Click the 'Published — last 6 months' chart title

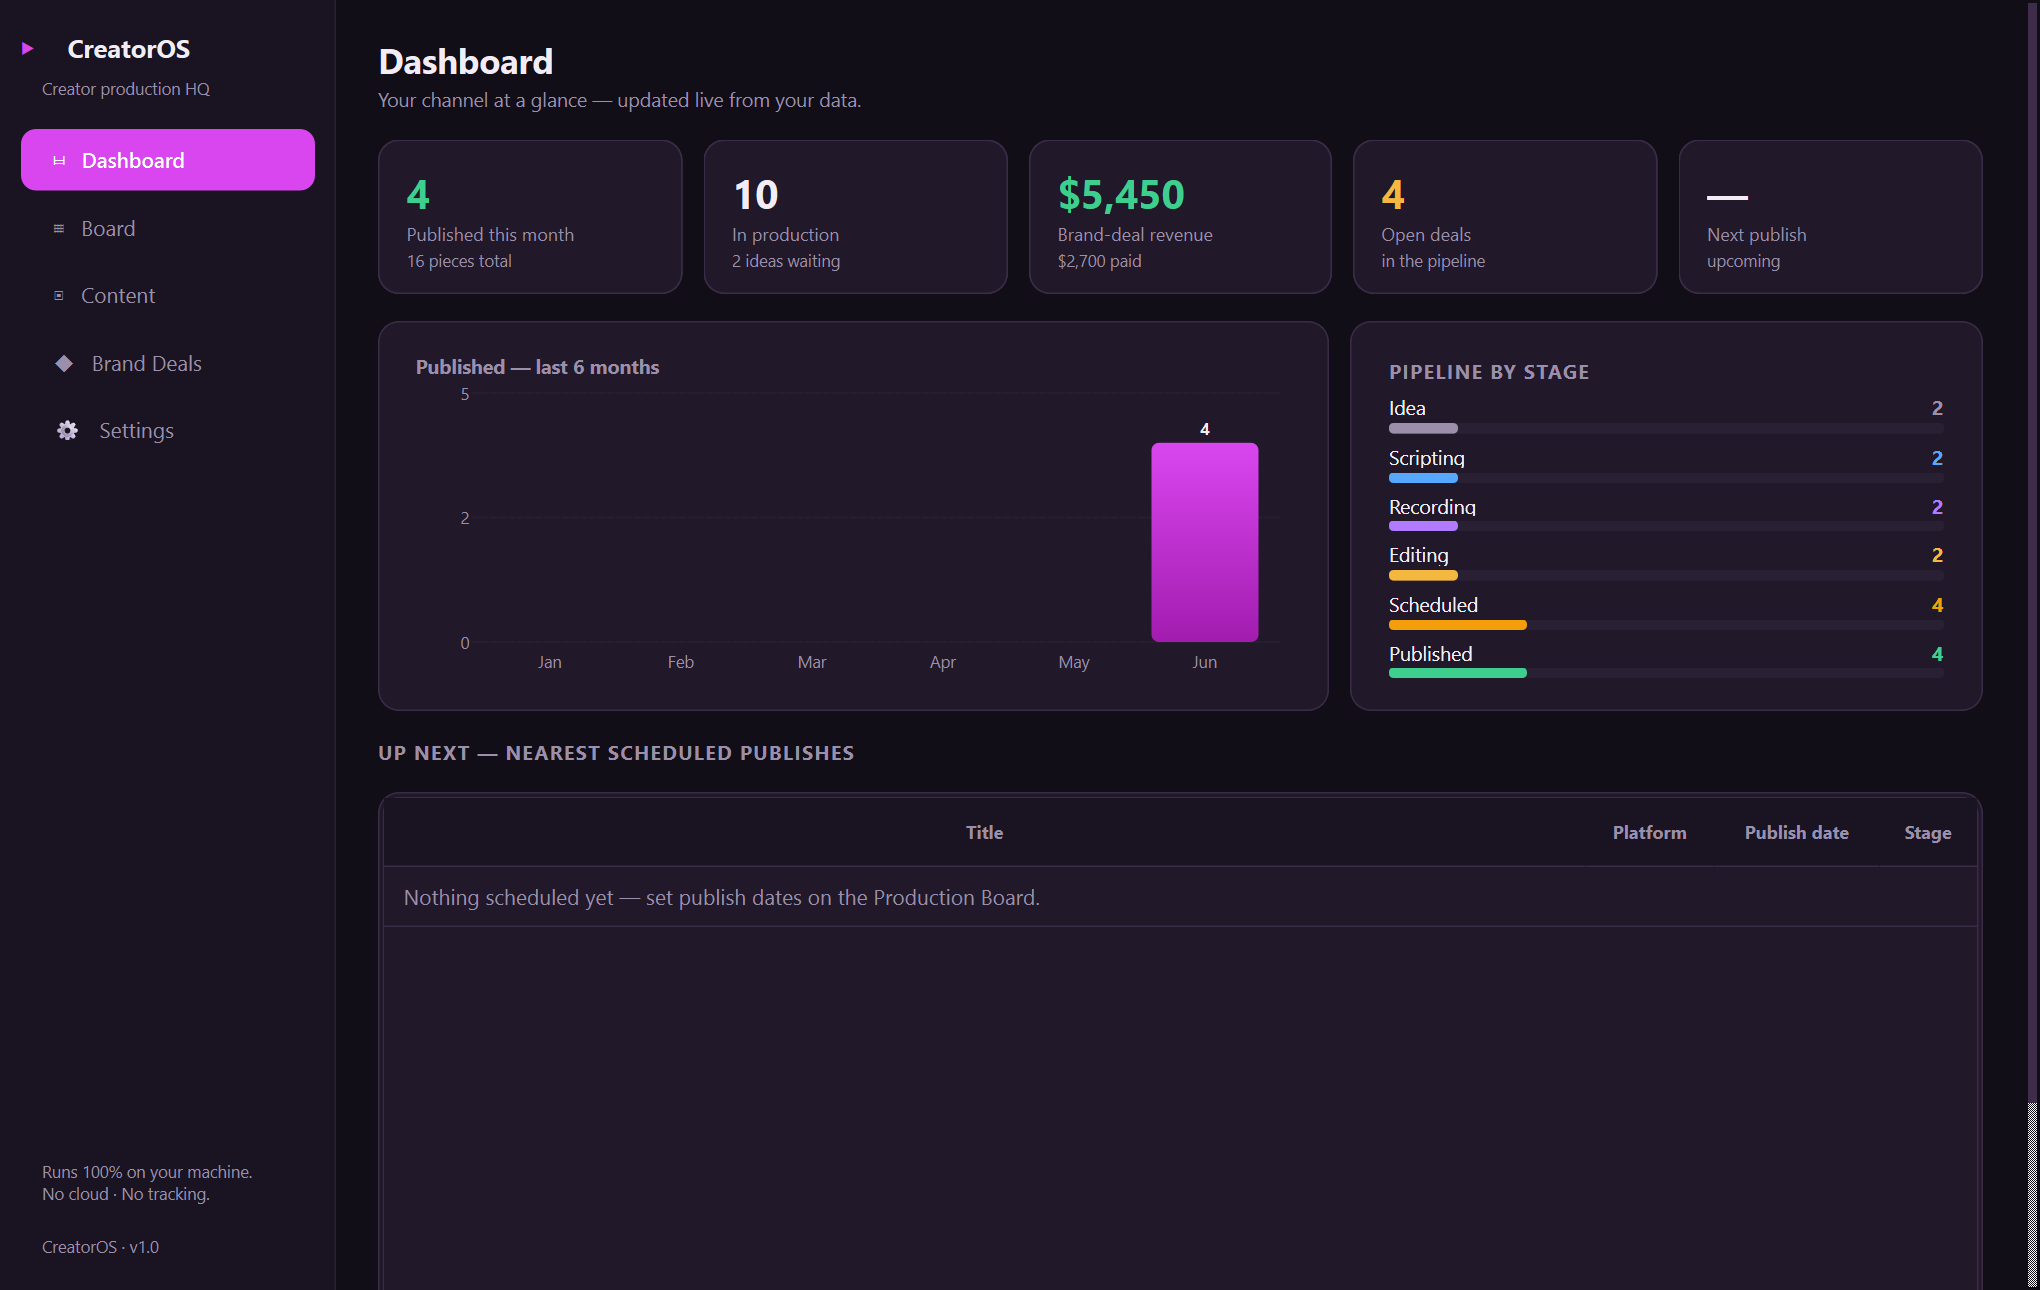click(x=537, y=367)
